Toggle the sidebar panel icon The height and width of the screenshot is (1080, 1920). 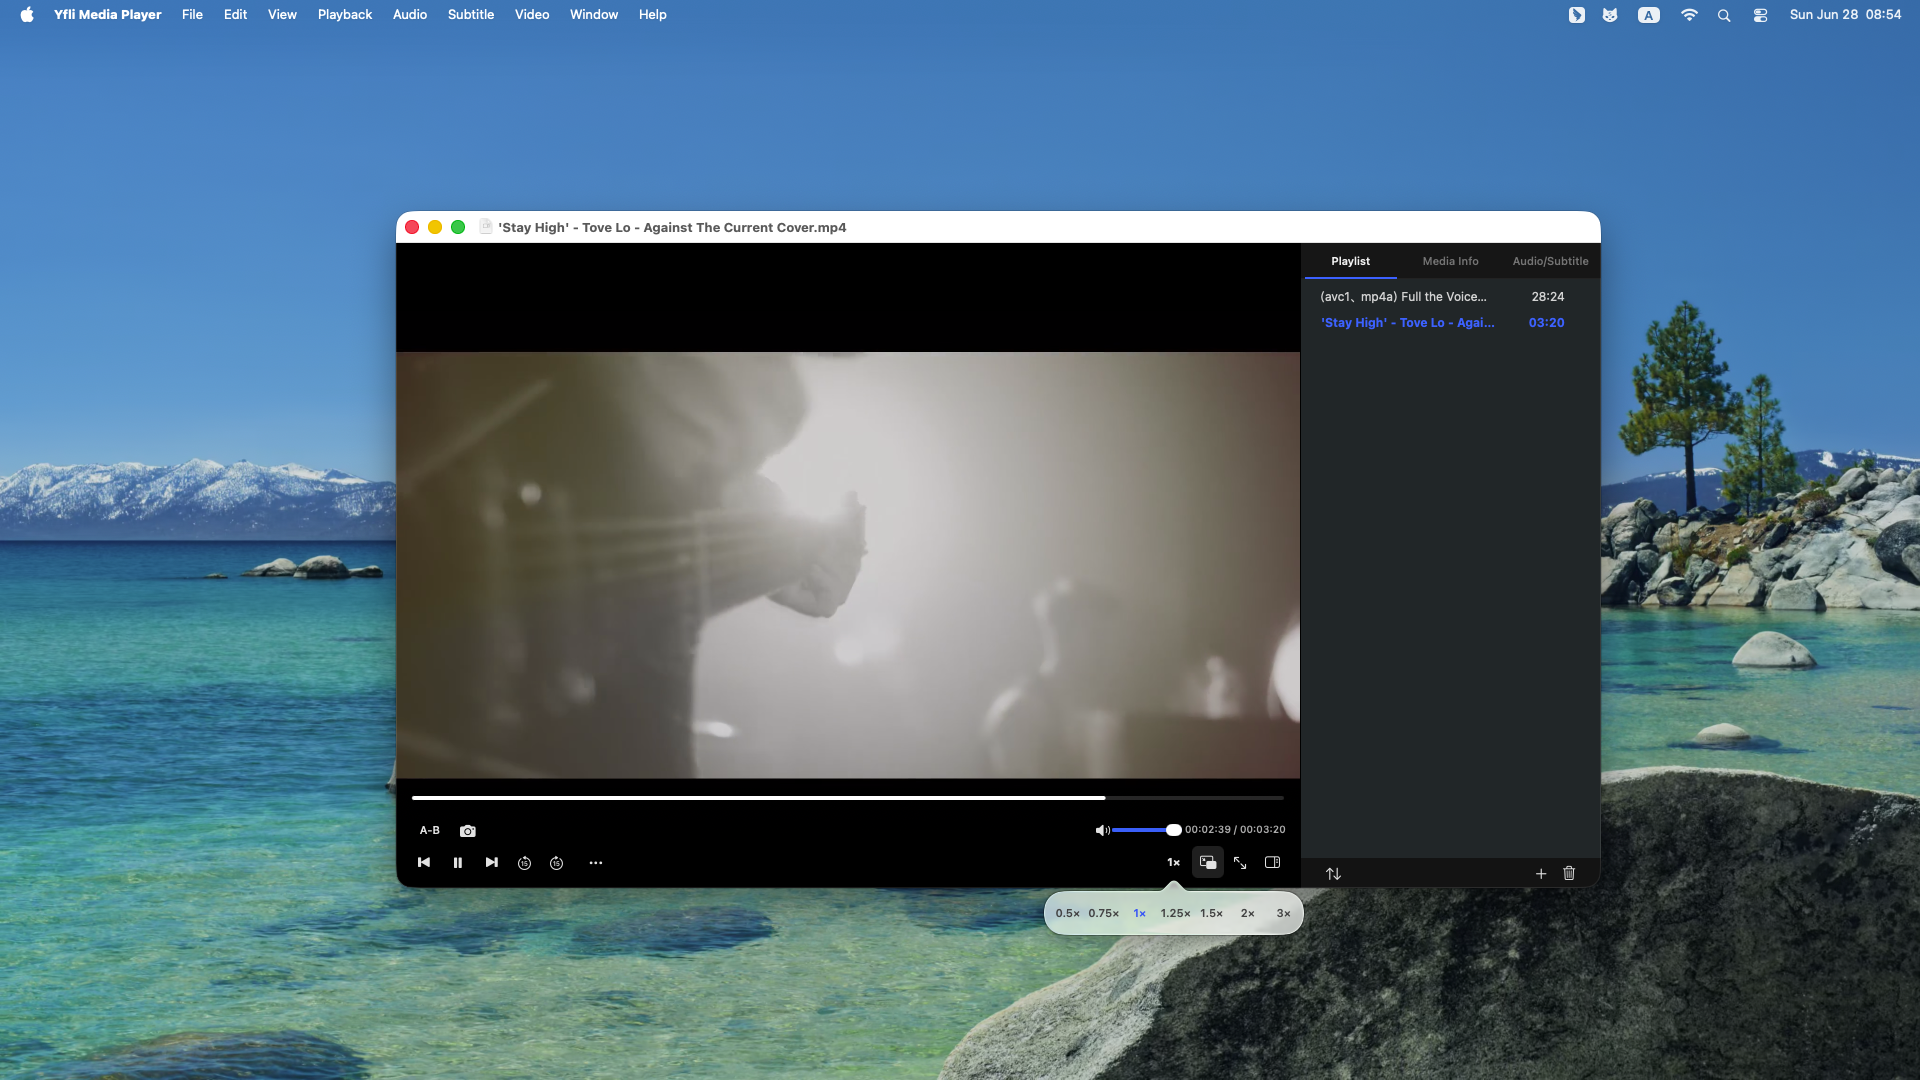[x=1272, y=862]
